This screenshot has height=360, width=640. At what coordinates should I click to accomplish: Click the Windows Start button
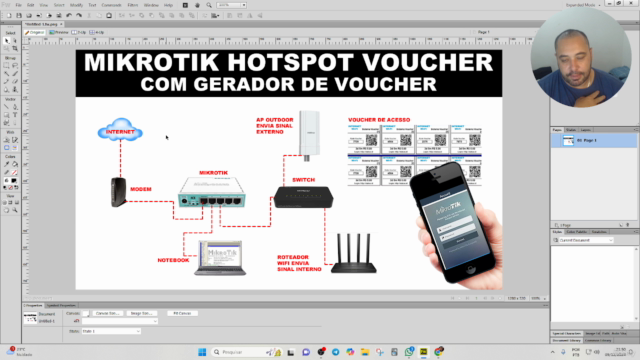point(202,352)
